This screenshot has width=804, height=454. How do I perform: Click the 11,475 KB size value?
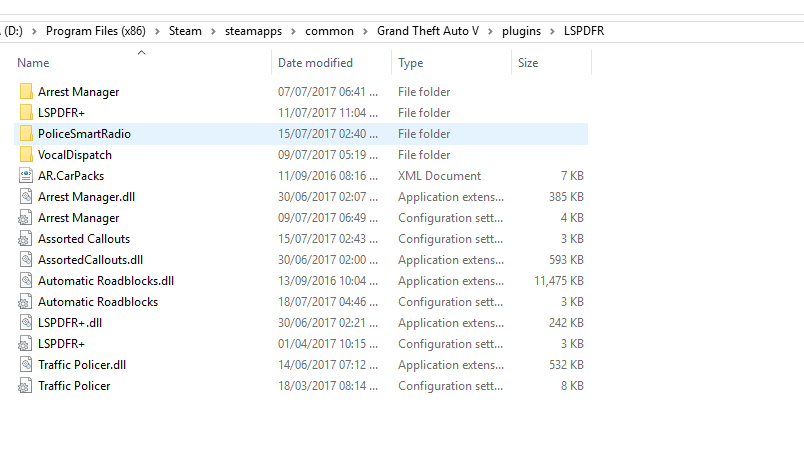(x=559, y=281)
